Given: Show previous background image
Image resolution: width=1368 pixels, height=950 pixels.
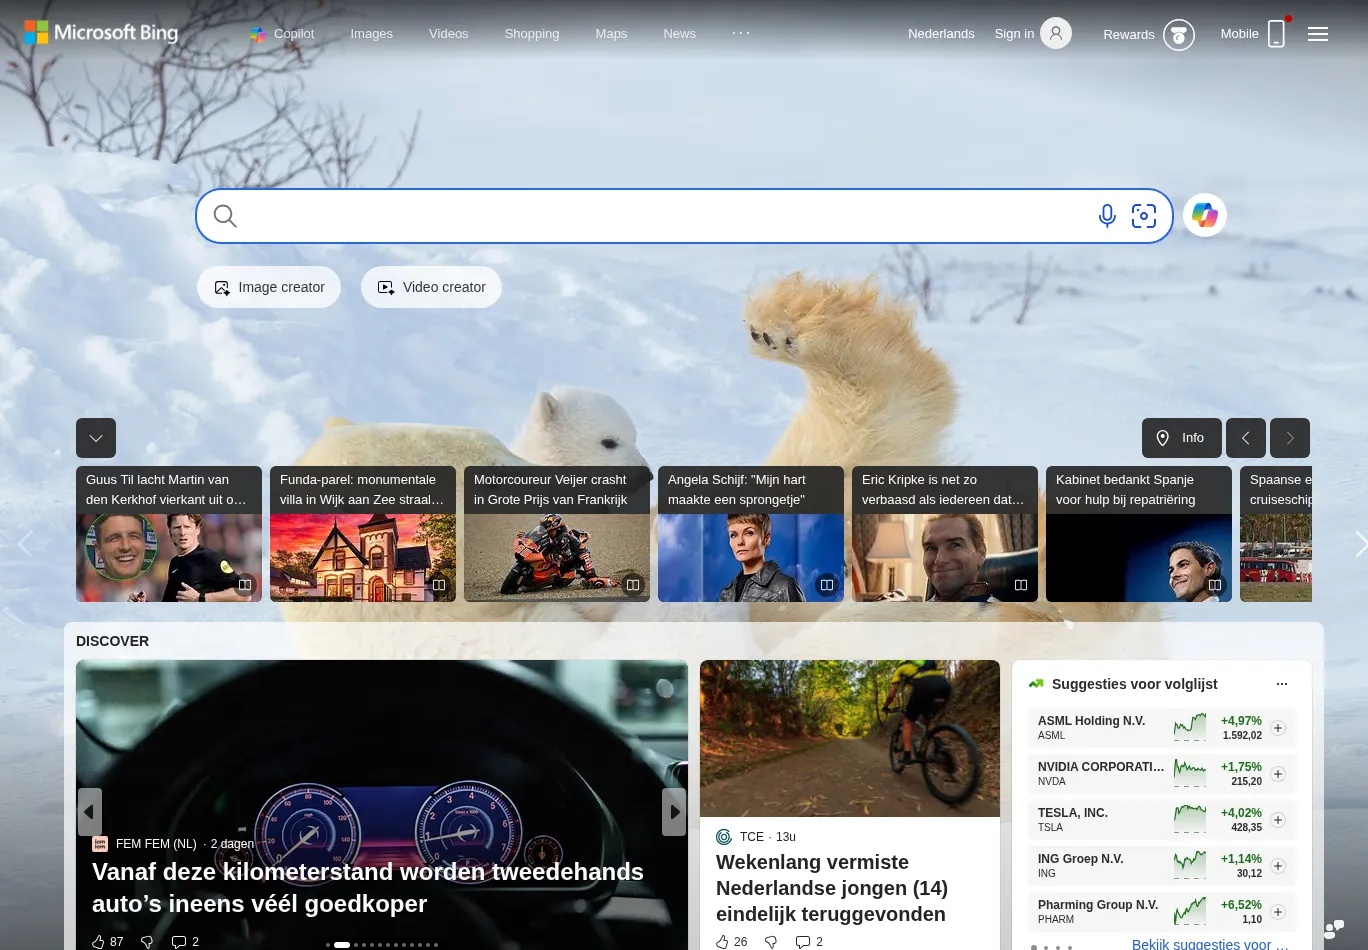Looking at the screenshot, I should click(x=1246, y=438).
